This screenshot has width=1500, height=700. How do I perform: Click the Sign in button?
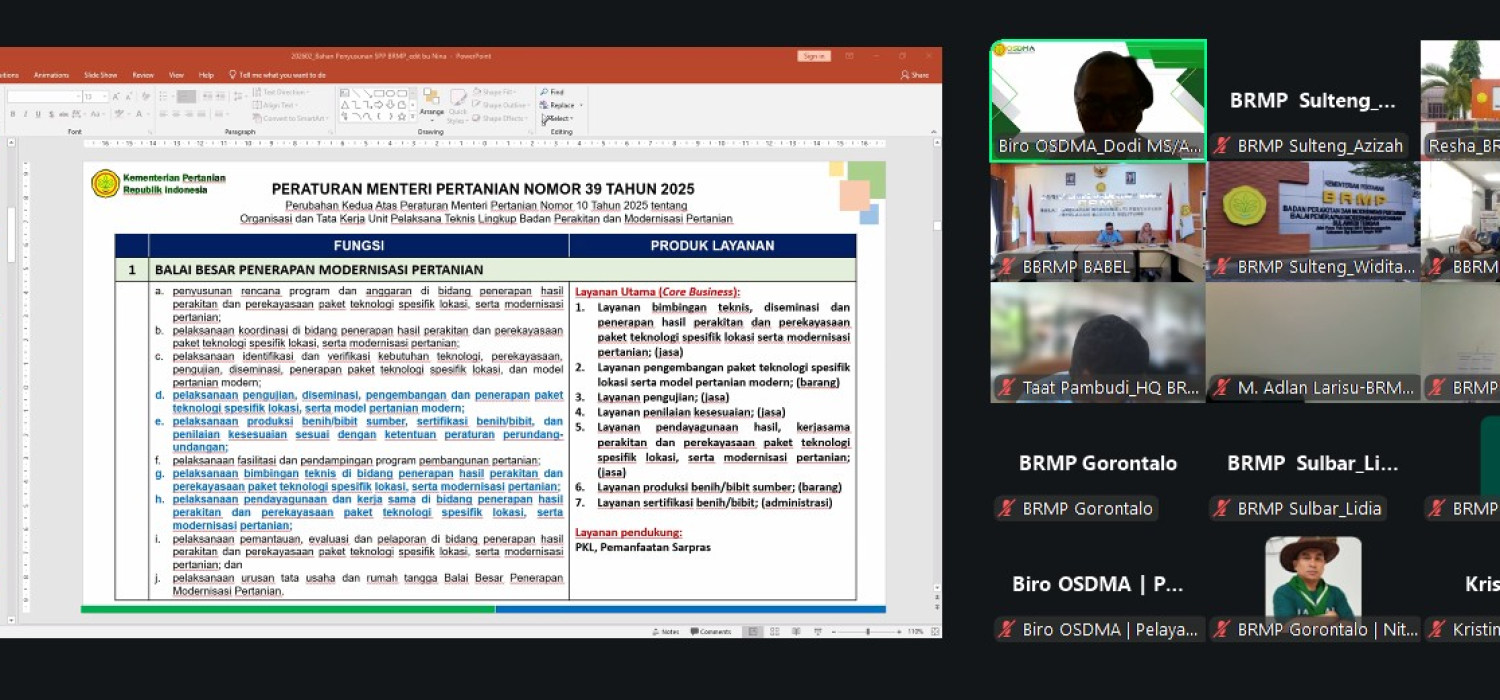[814, 56]
